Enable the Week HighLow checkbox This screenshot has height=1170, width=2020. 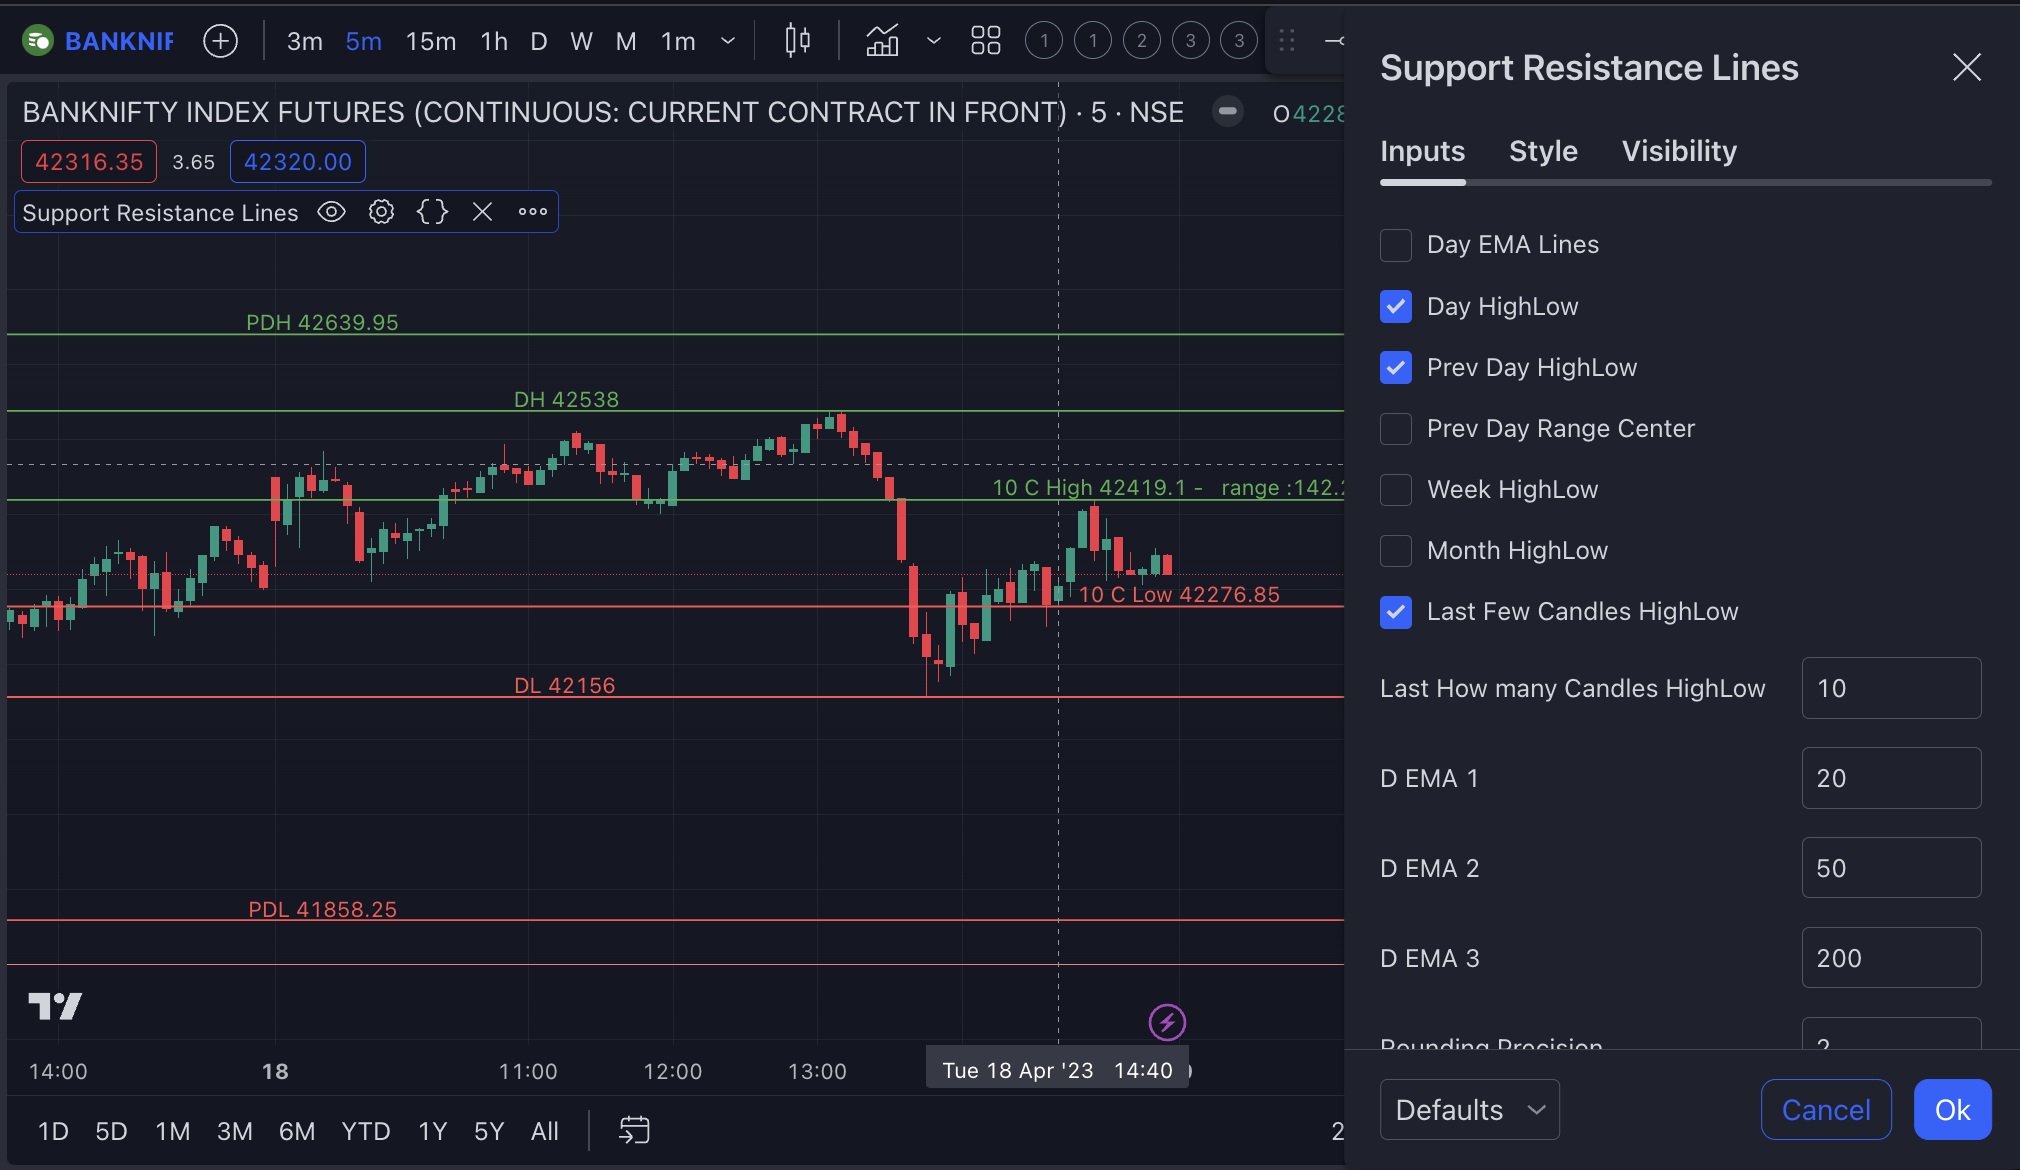[1396, 489]
